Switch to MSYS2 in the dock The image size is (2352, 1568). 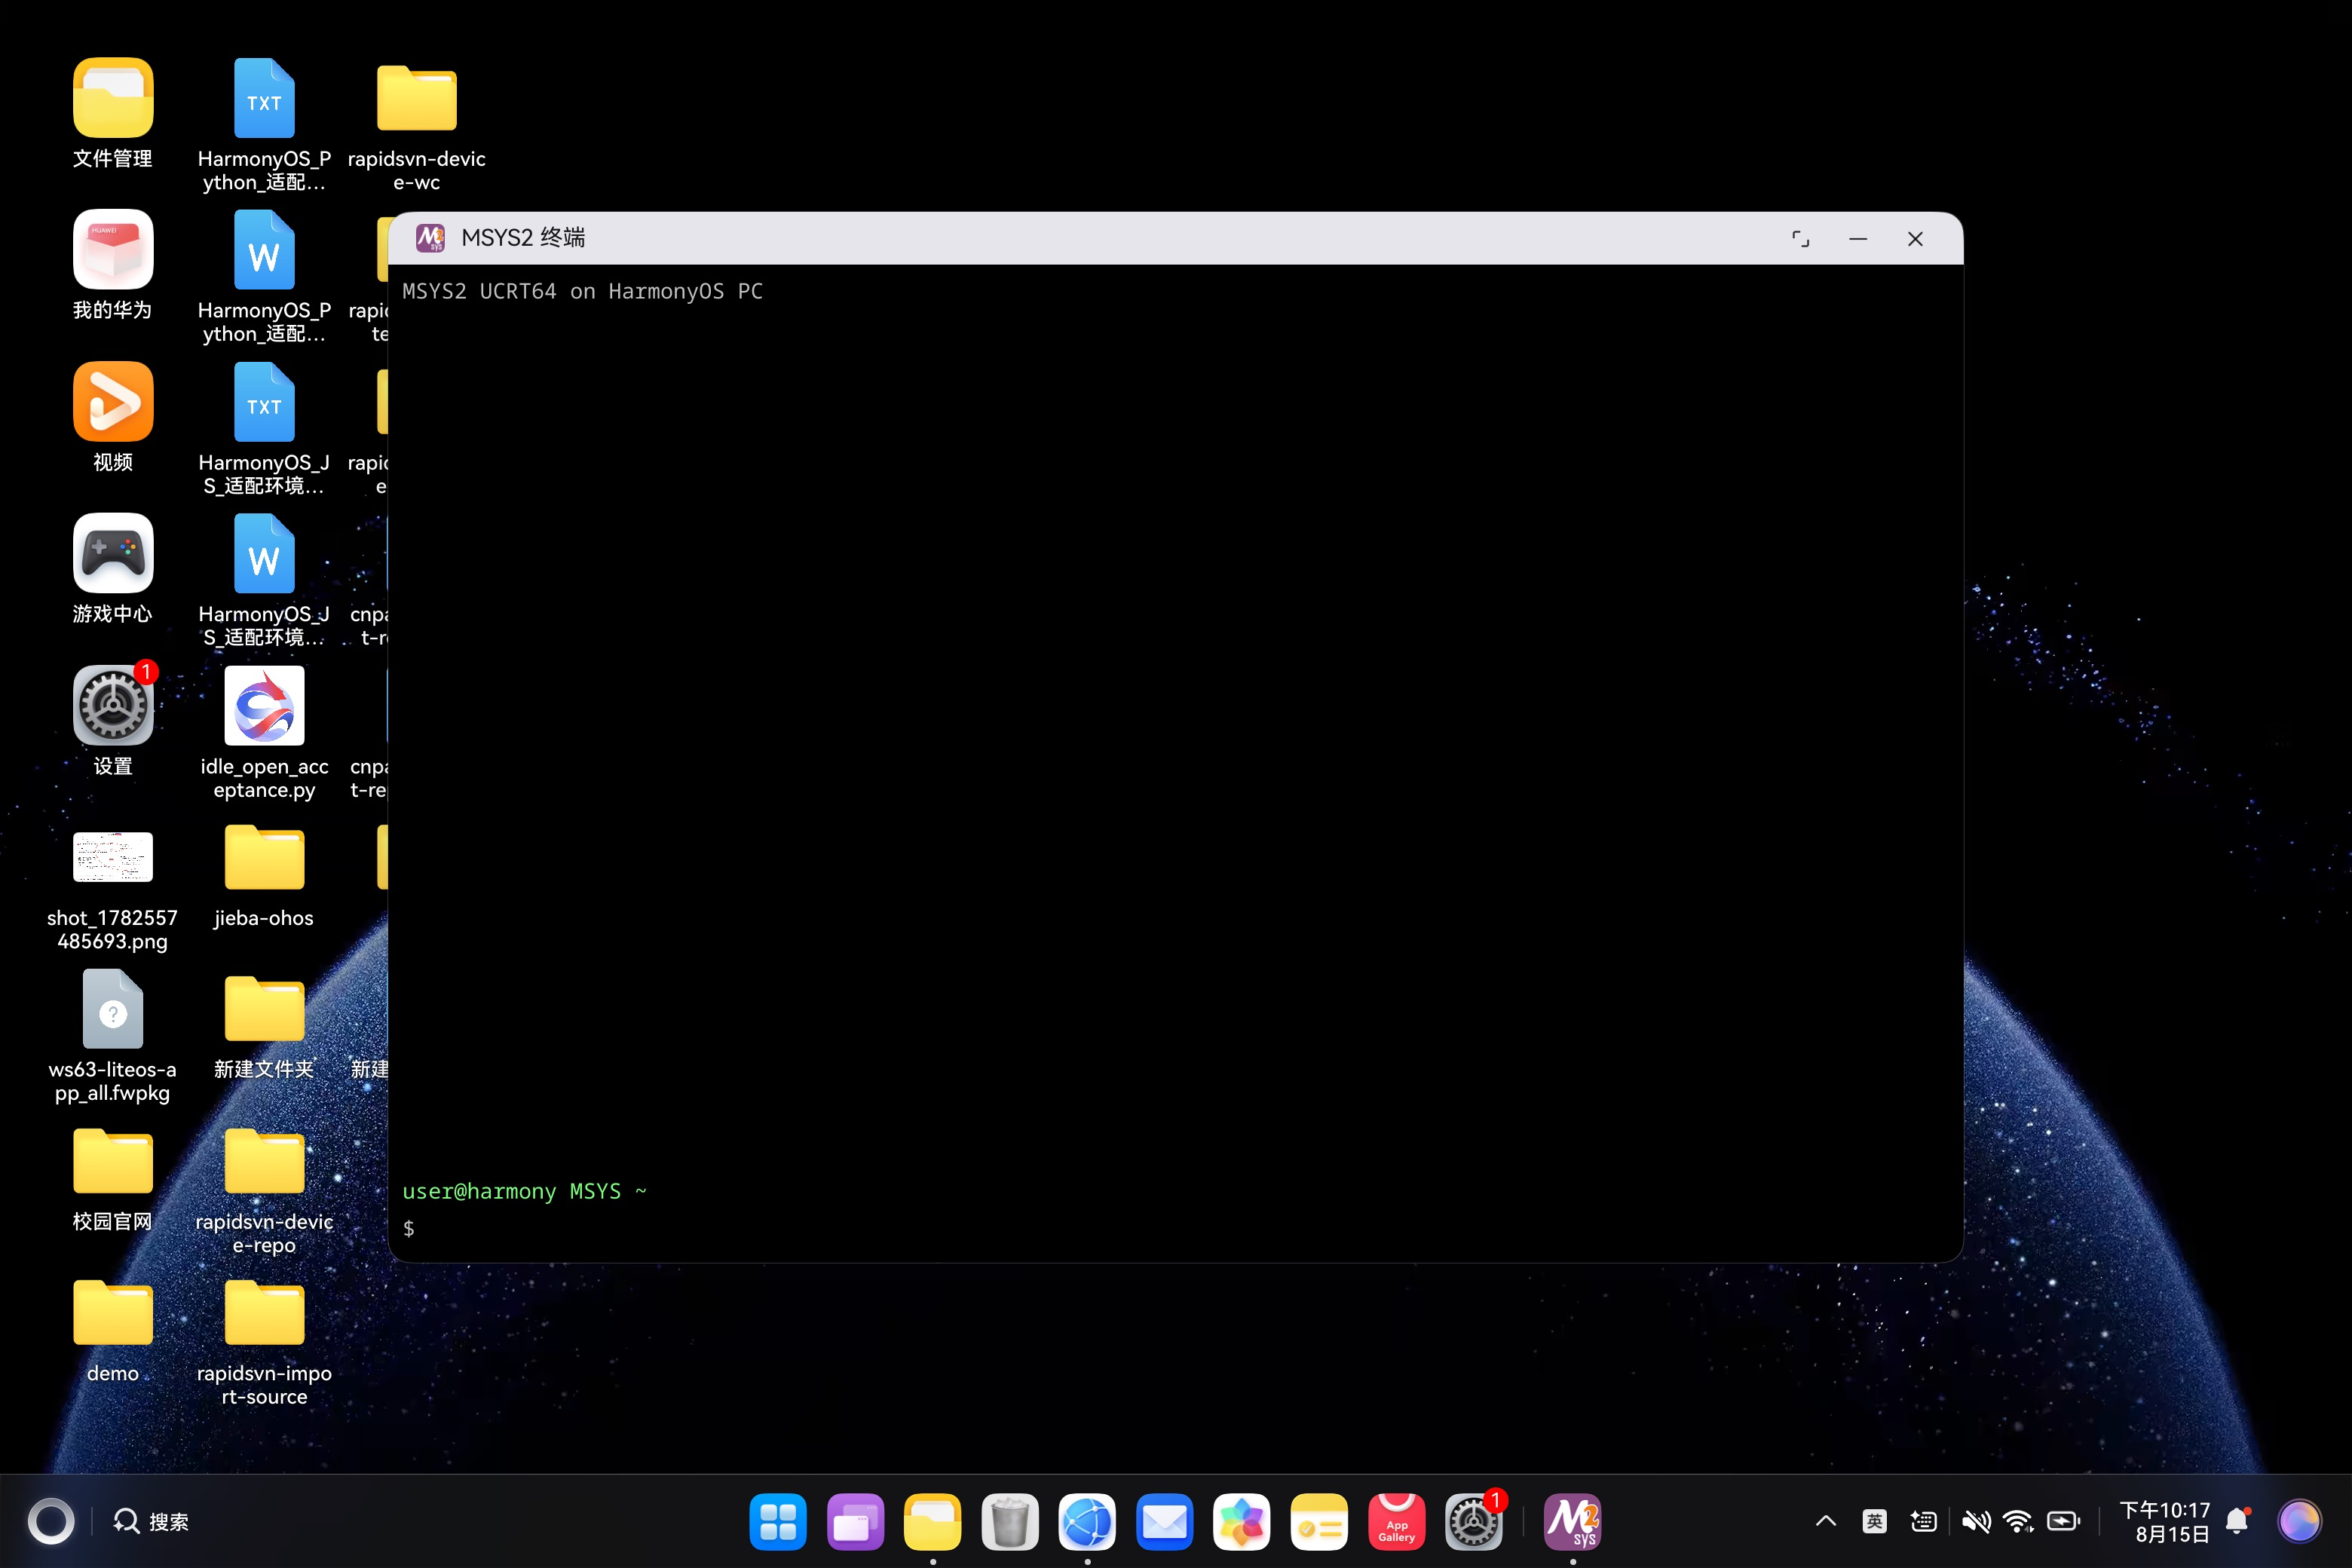(1572, 1522)
